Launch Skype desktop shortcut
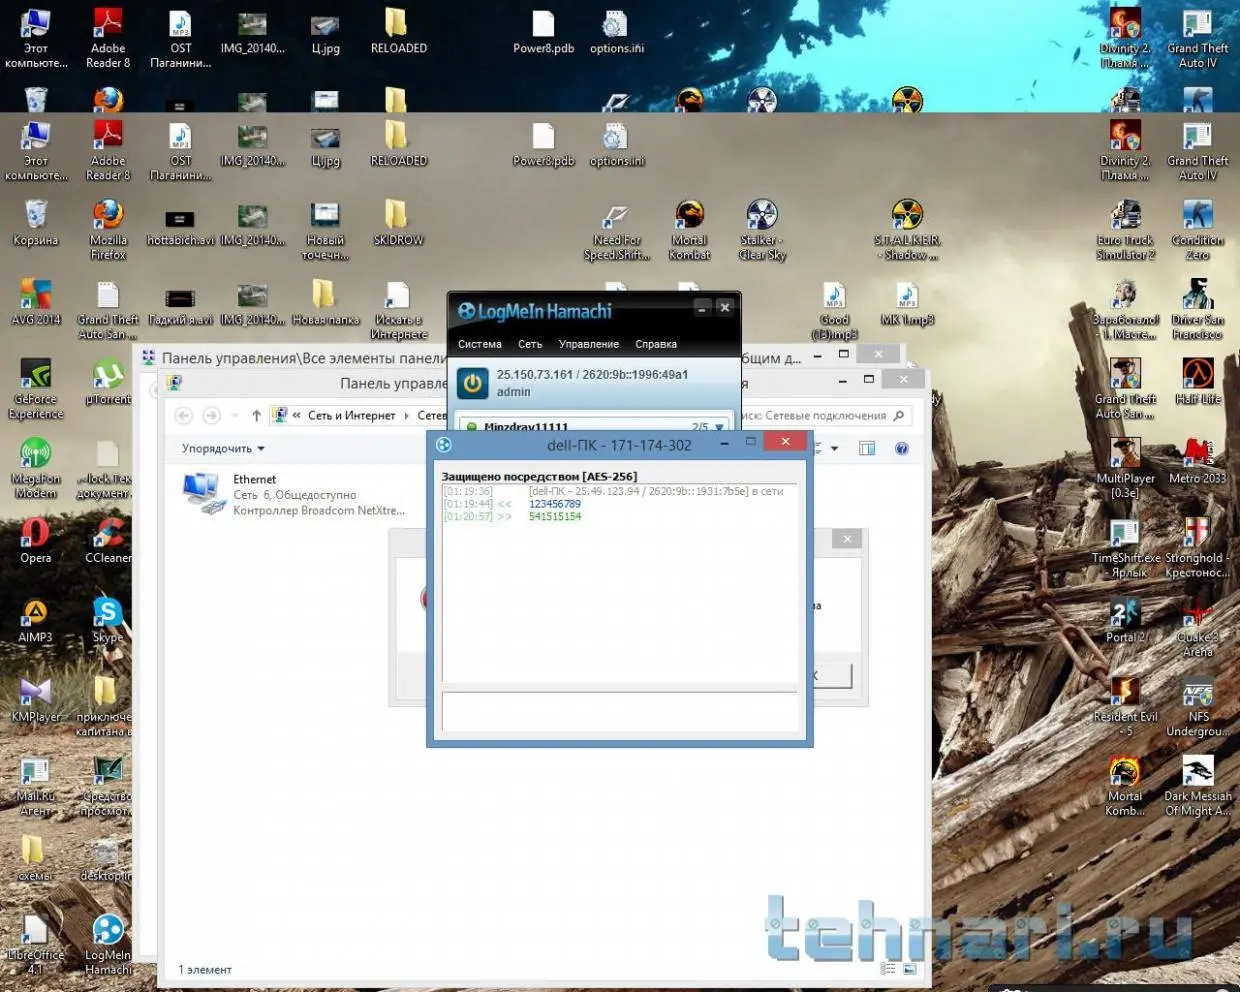The width and height of the screenshot is (1240, 992). 108,620
